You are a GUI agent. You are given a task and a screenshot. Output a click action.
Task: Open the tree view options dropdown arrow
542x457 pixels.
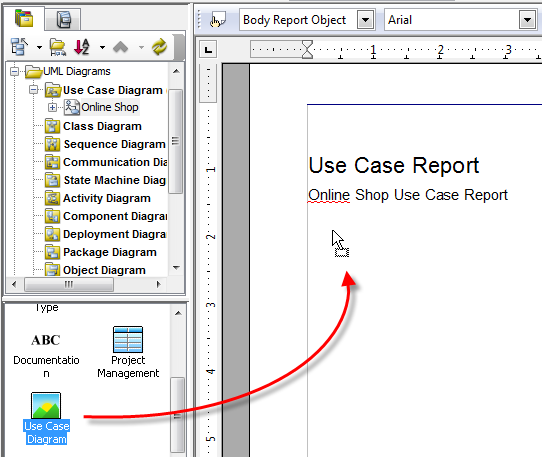[x=39, y=47]
